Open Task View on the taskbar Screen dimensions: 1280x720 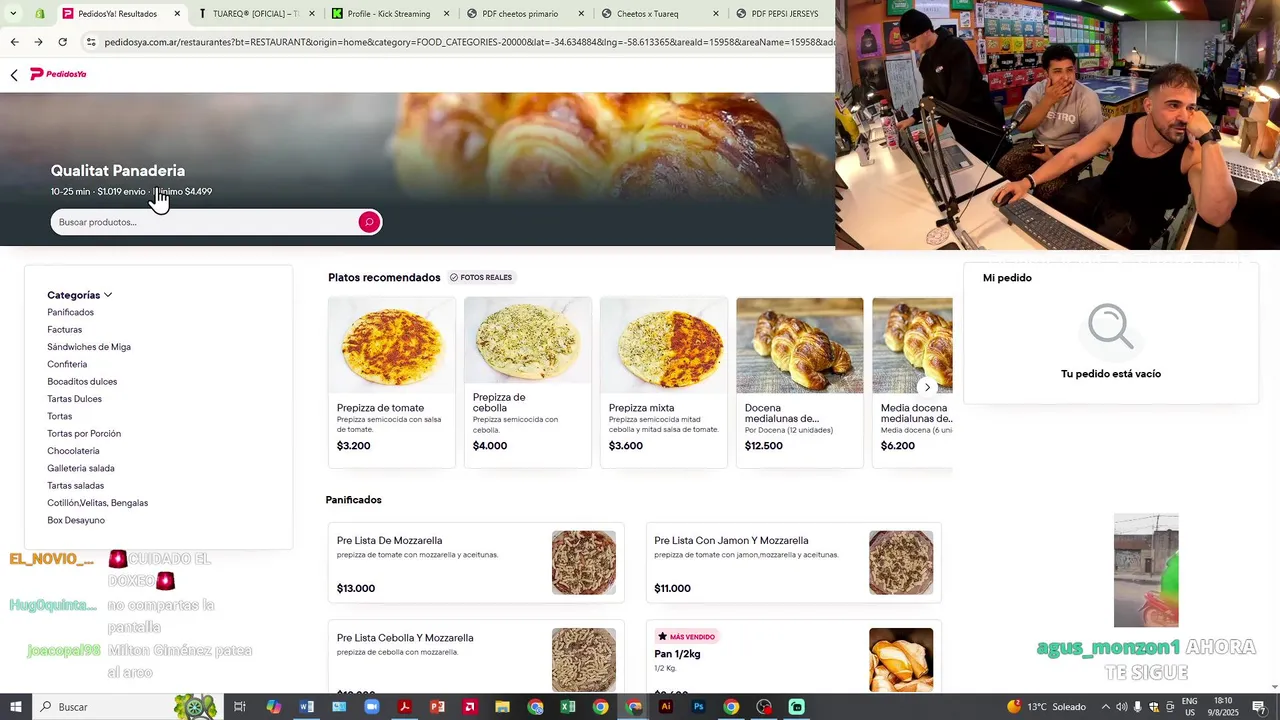pos(240,707)
